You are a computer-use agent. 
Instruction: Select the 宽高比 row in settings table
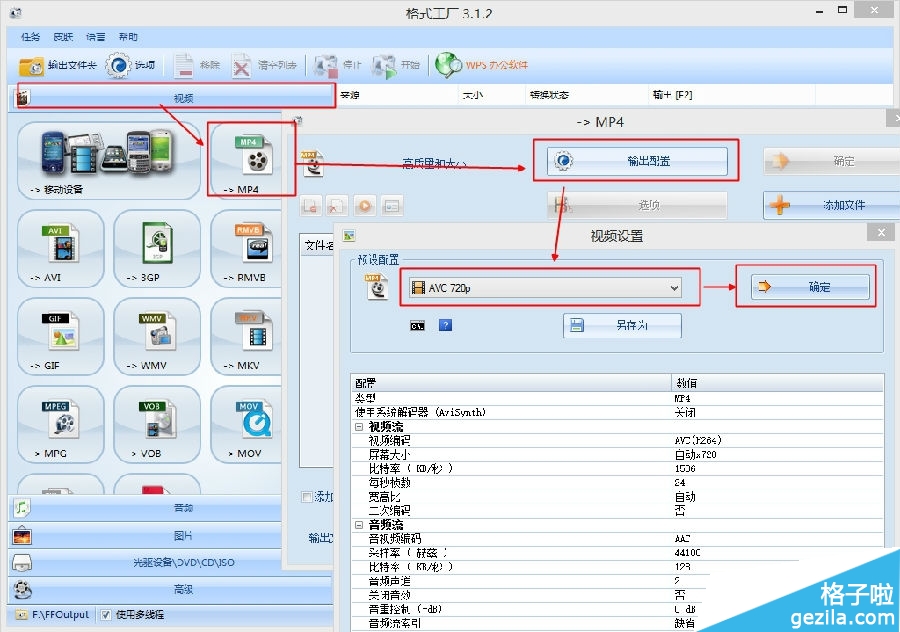[617, 497]
